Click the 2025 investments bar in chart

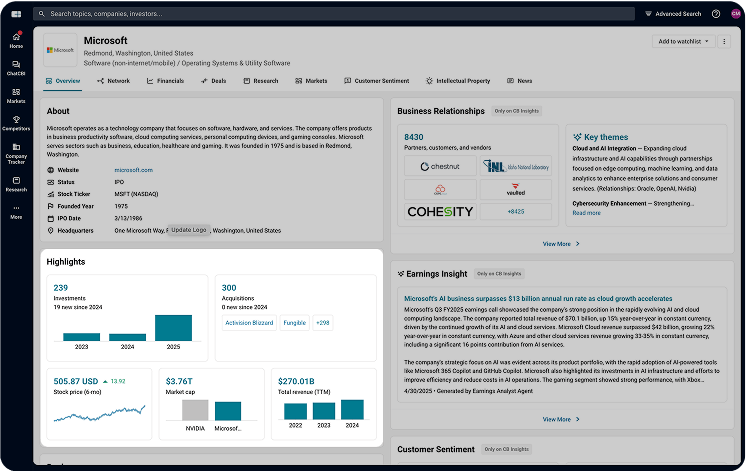coord(173,328)
